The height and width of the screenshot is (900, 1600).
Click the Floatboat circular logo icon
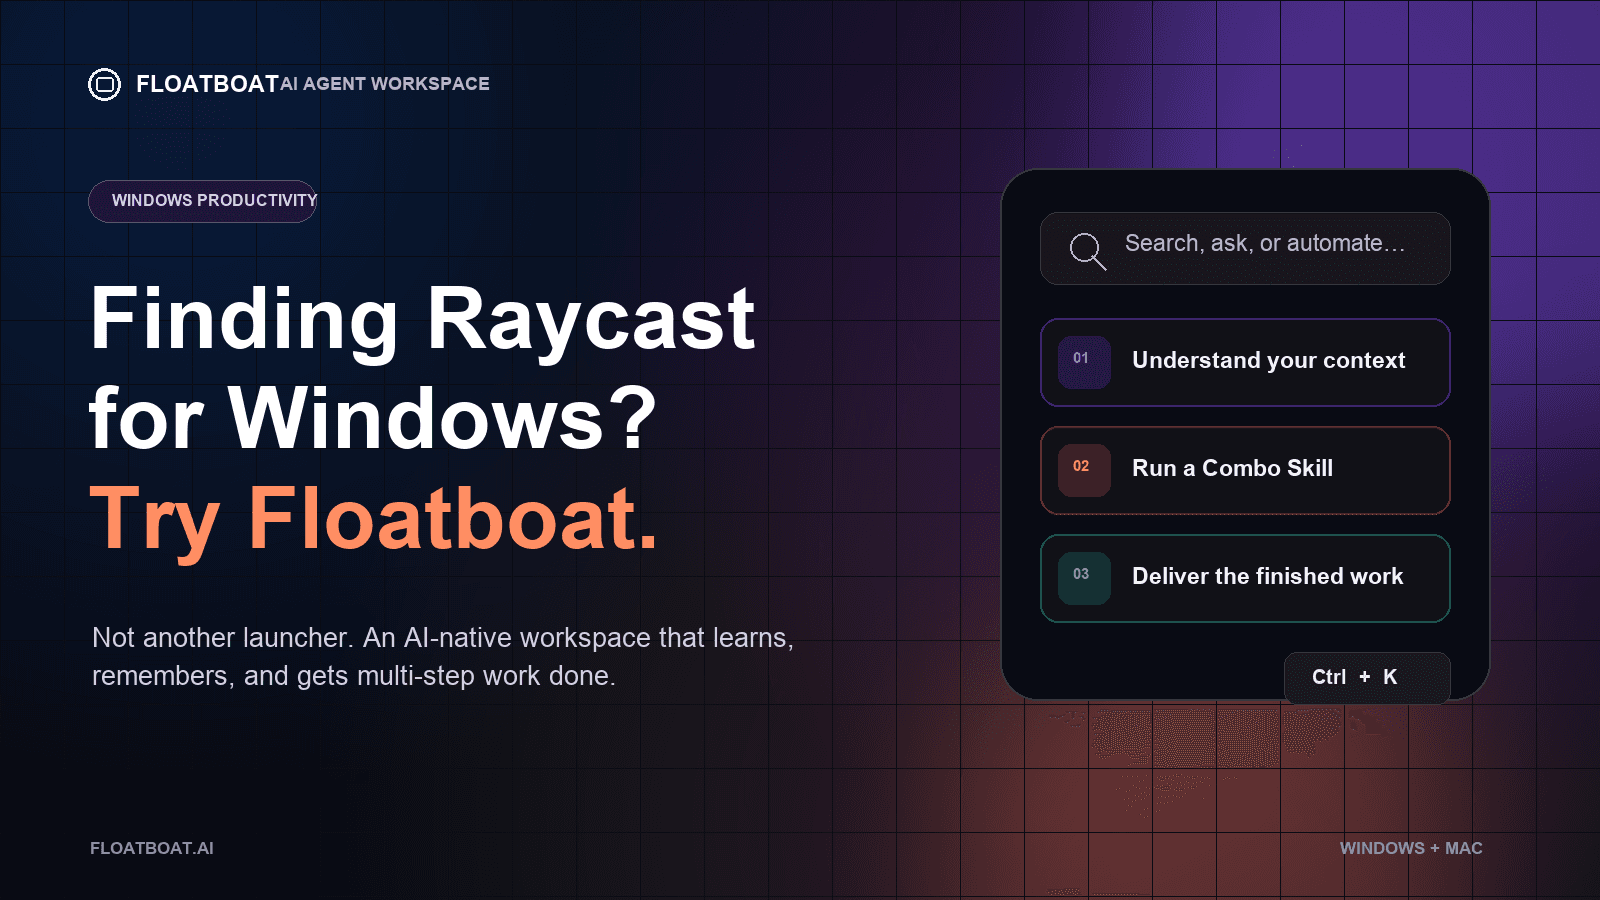tap(104, 85)
